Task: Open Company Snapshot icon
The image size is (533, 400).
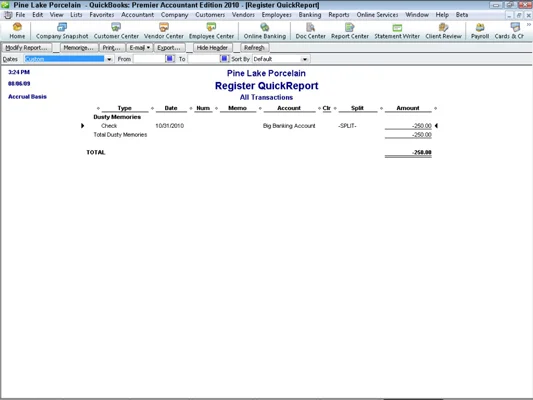Action: point(62,31)
